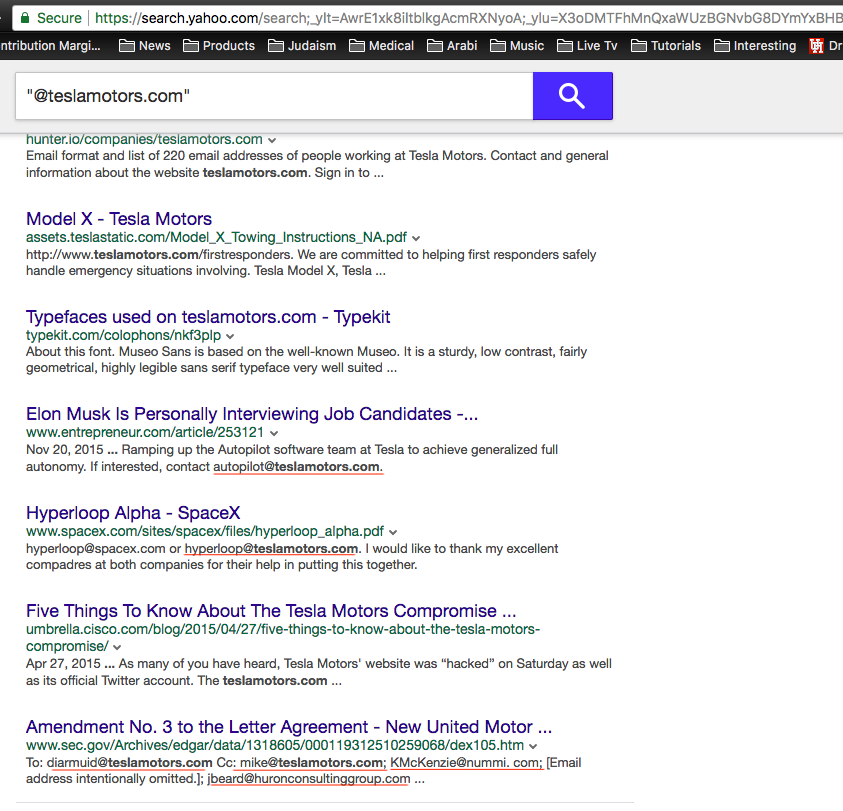
Task: Open the Music bookmarks folder
Action: [517, 46]
